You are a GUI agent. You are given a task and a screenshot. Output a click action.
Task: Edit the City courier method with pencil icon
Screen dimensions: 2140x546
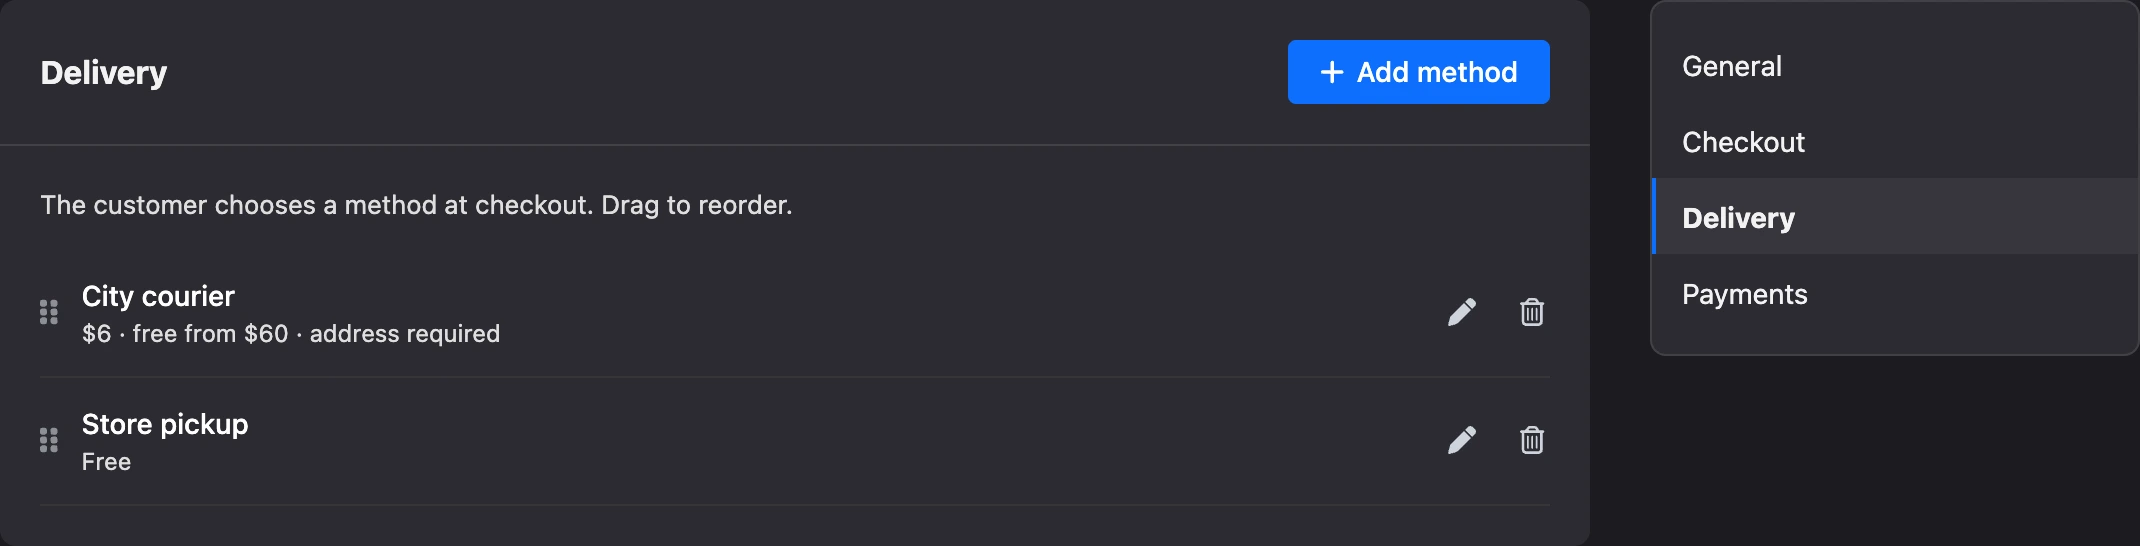1462,313
